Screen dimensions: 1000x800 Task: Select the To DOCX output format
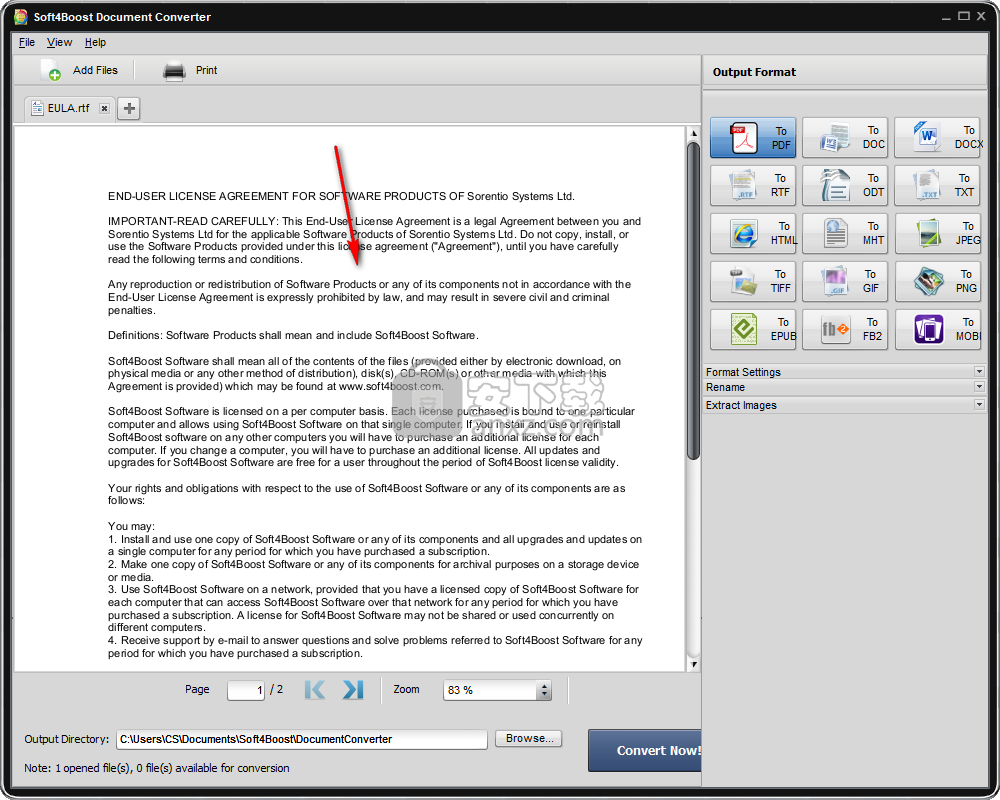point(938,137)
